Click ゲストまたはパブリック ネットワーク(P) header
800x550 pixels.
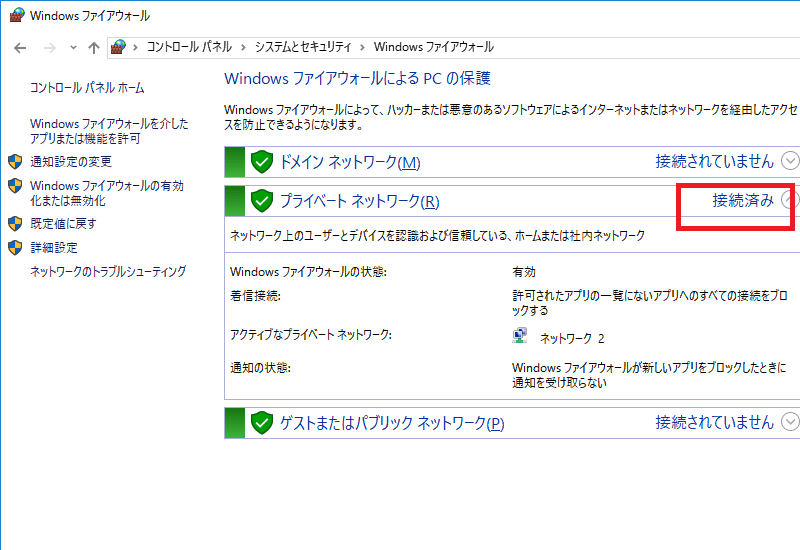coord(392,423)
